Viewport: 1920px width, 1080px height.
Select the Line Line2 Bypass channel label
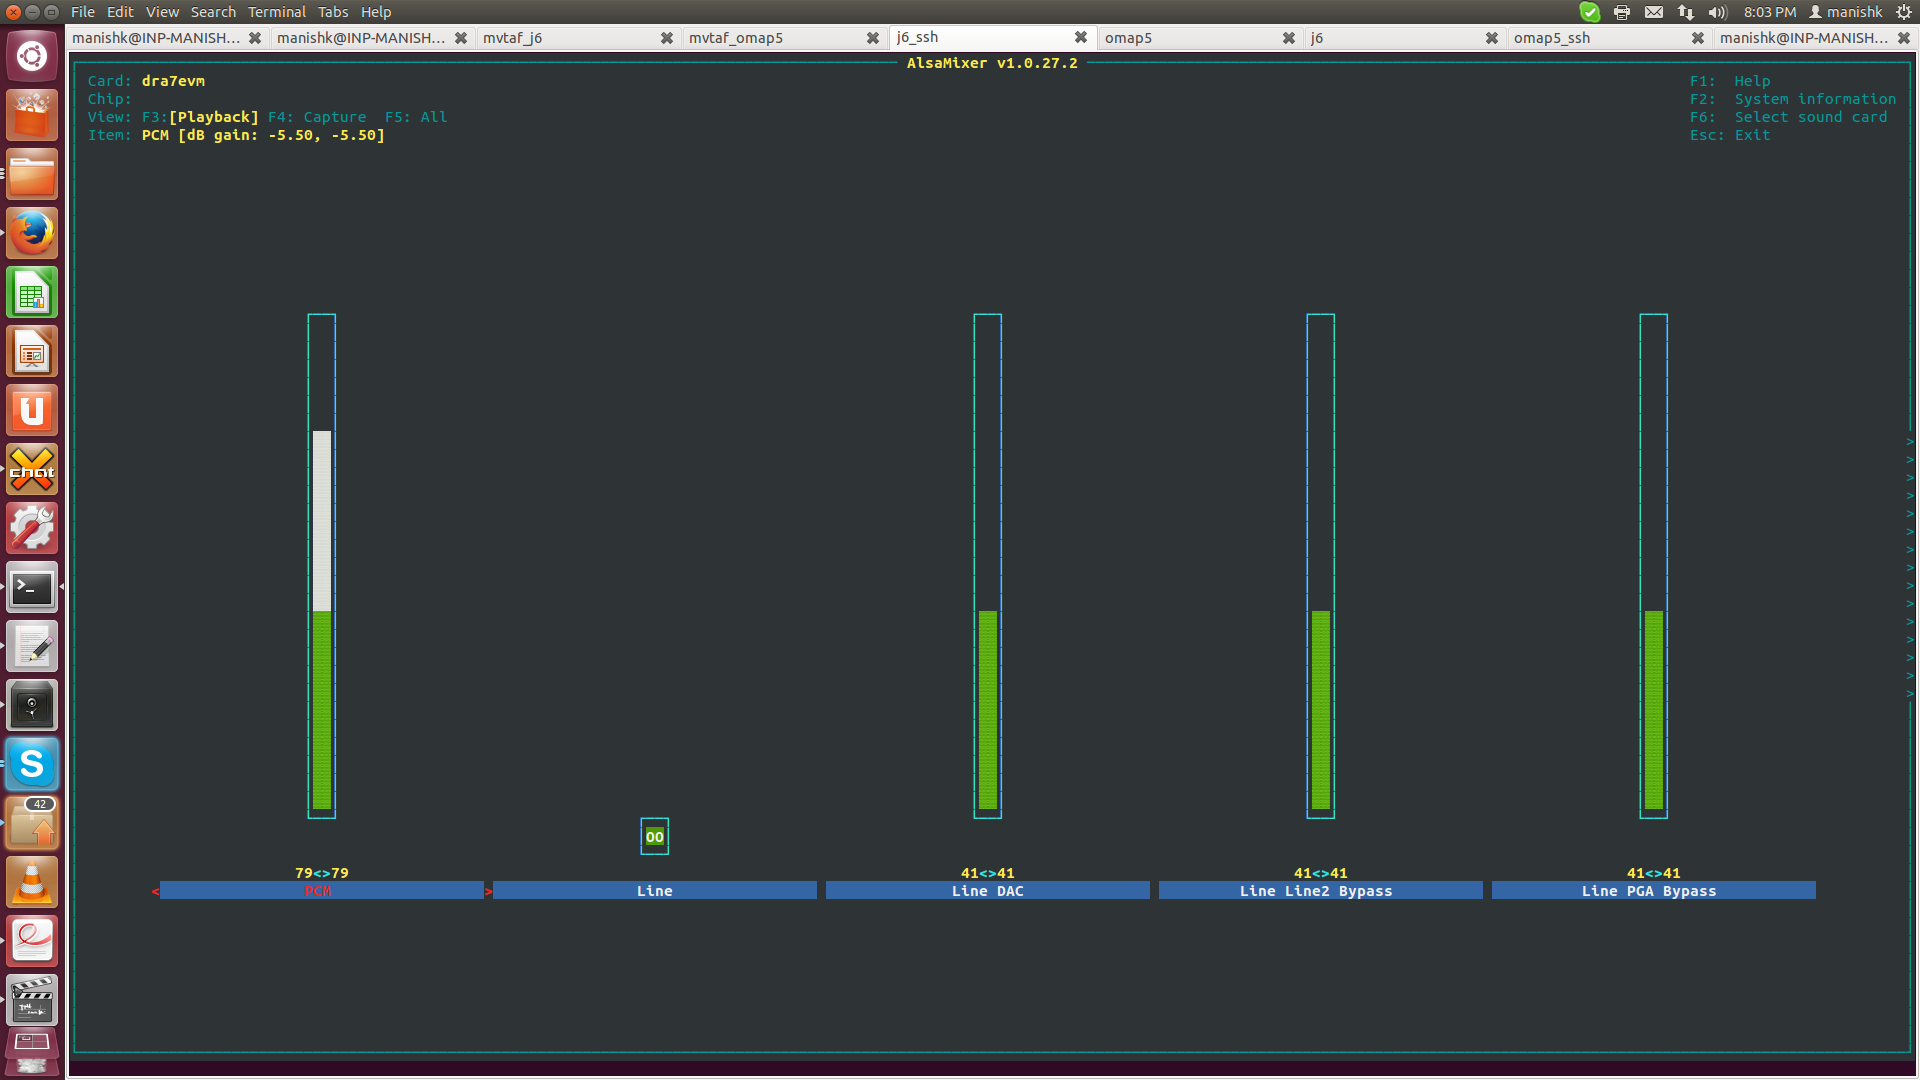(x=1320, y=891)
